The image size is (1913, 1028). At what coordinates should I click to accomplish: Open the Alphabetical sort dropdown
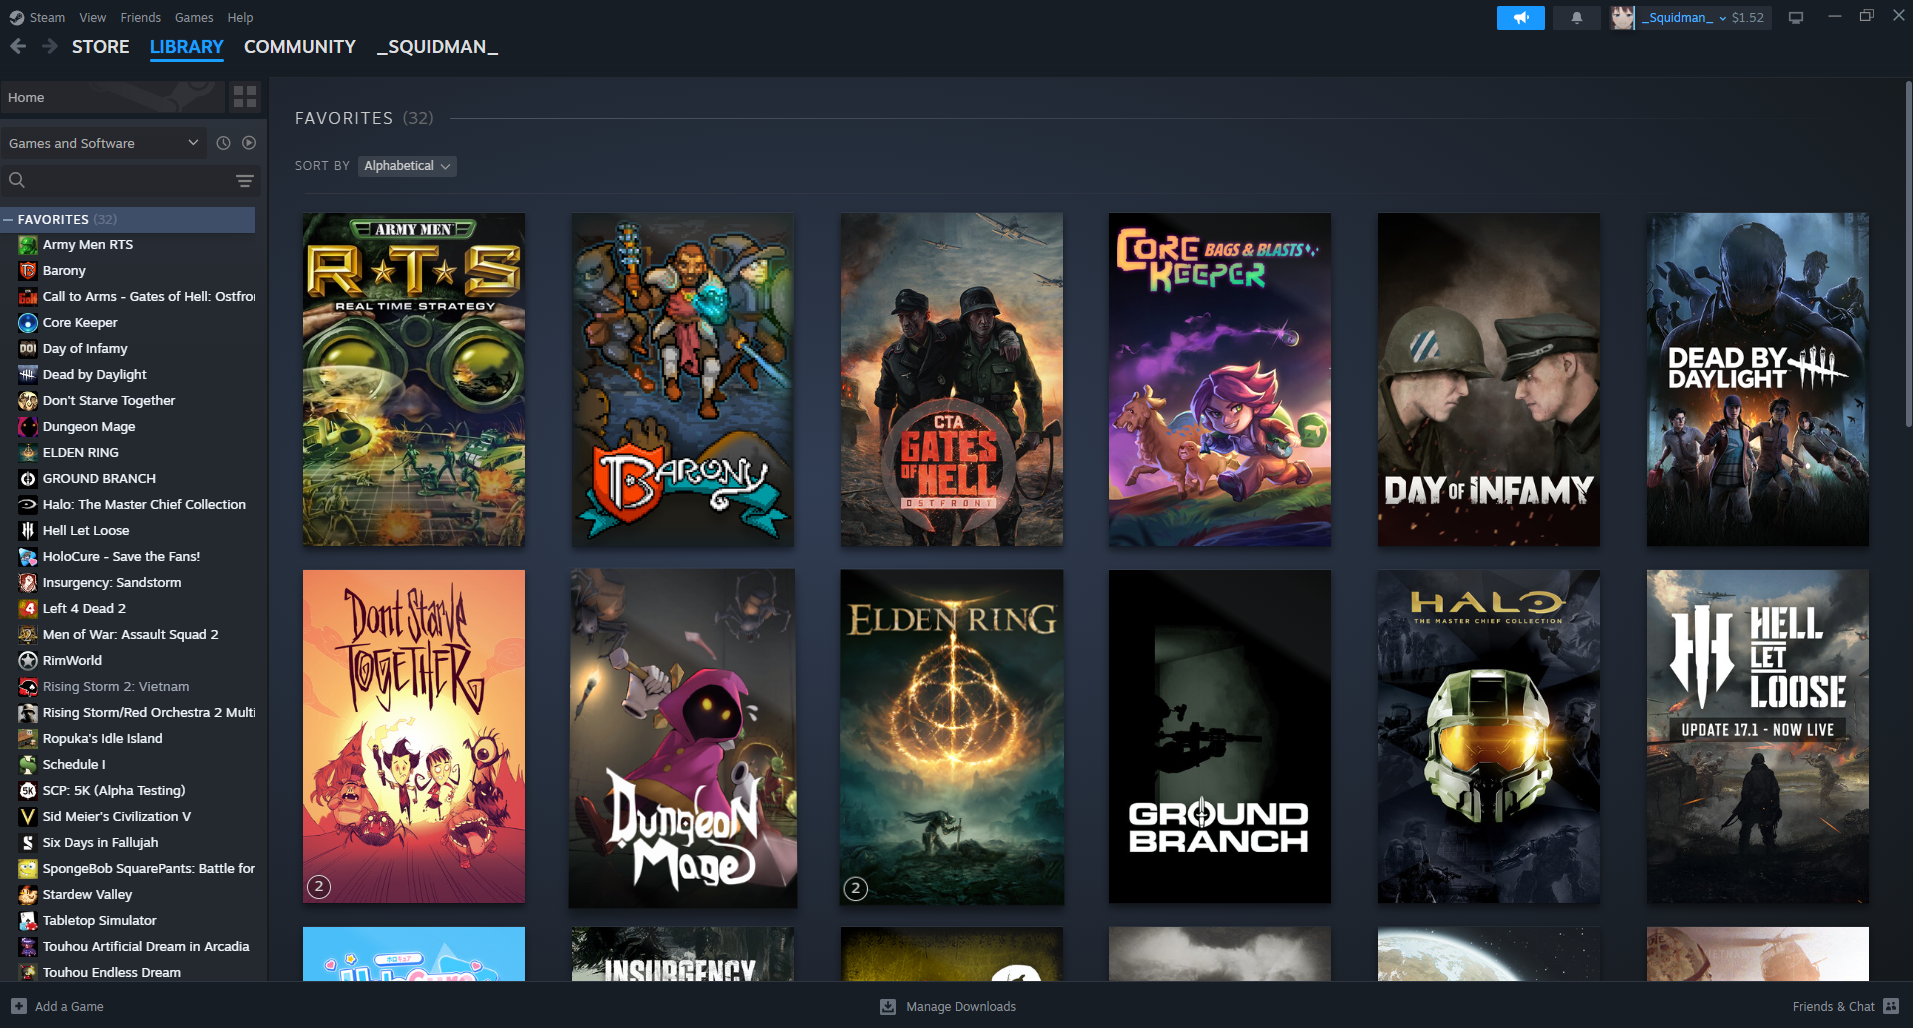tap(407, 166)
